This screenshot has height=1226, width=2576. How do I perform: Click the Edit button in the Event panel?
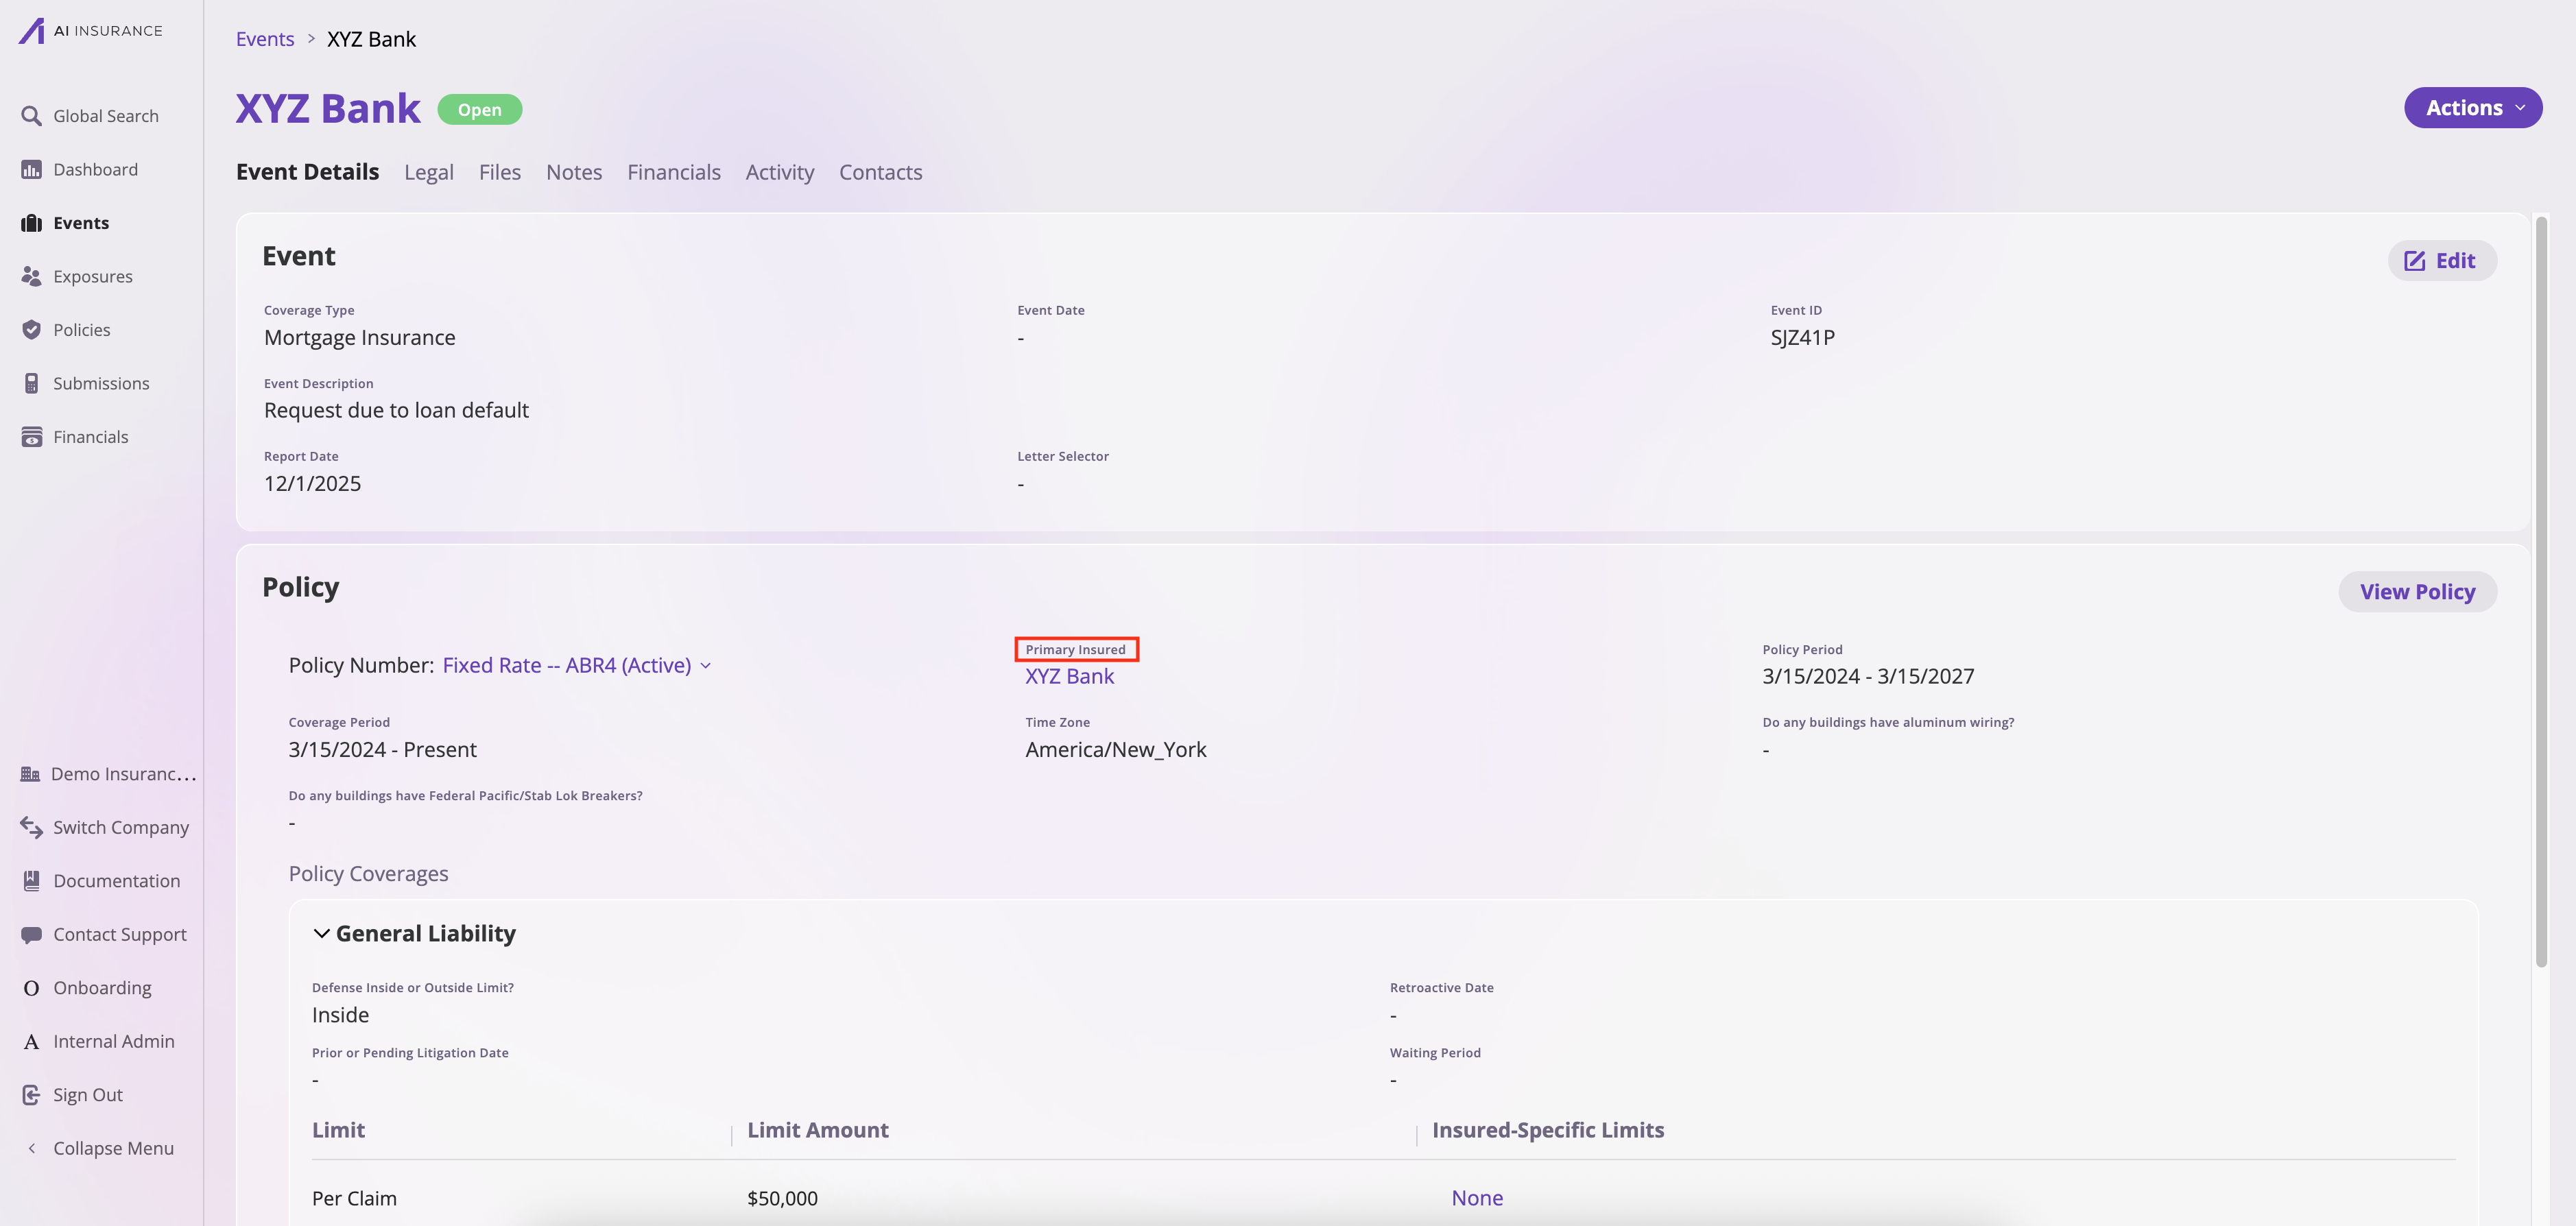[2442, 260]
